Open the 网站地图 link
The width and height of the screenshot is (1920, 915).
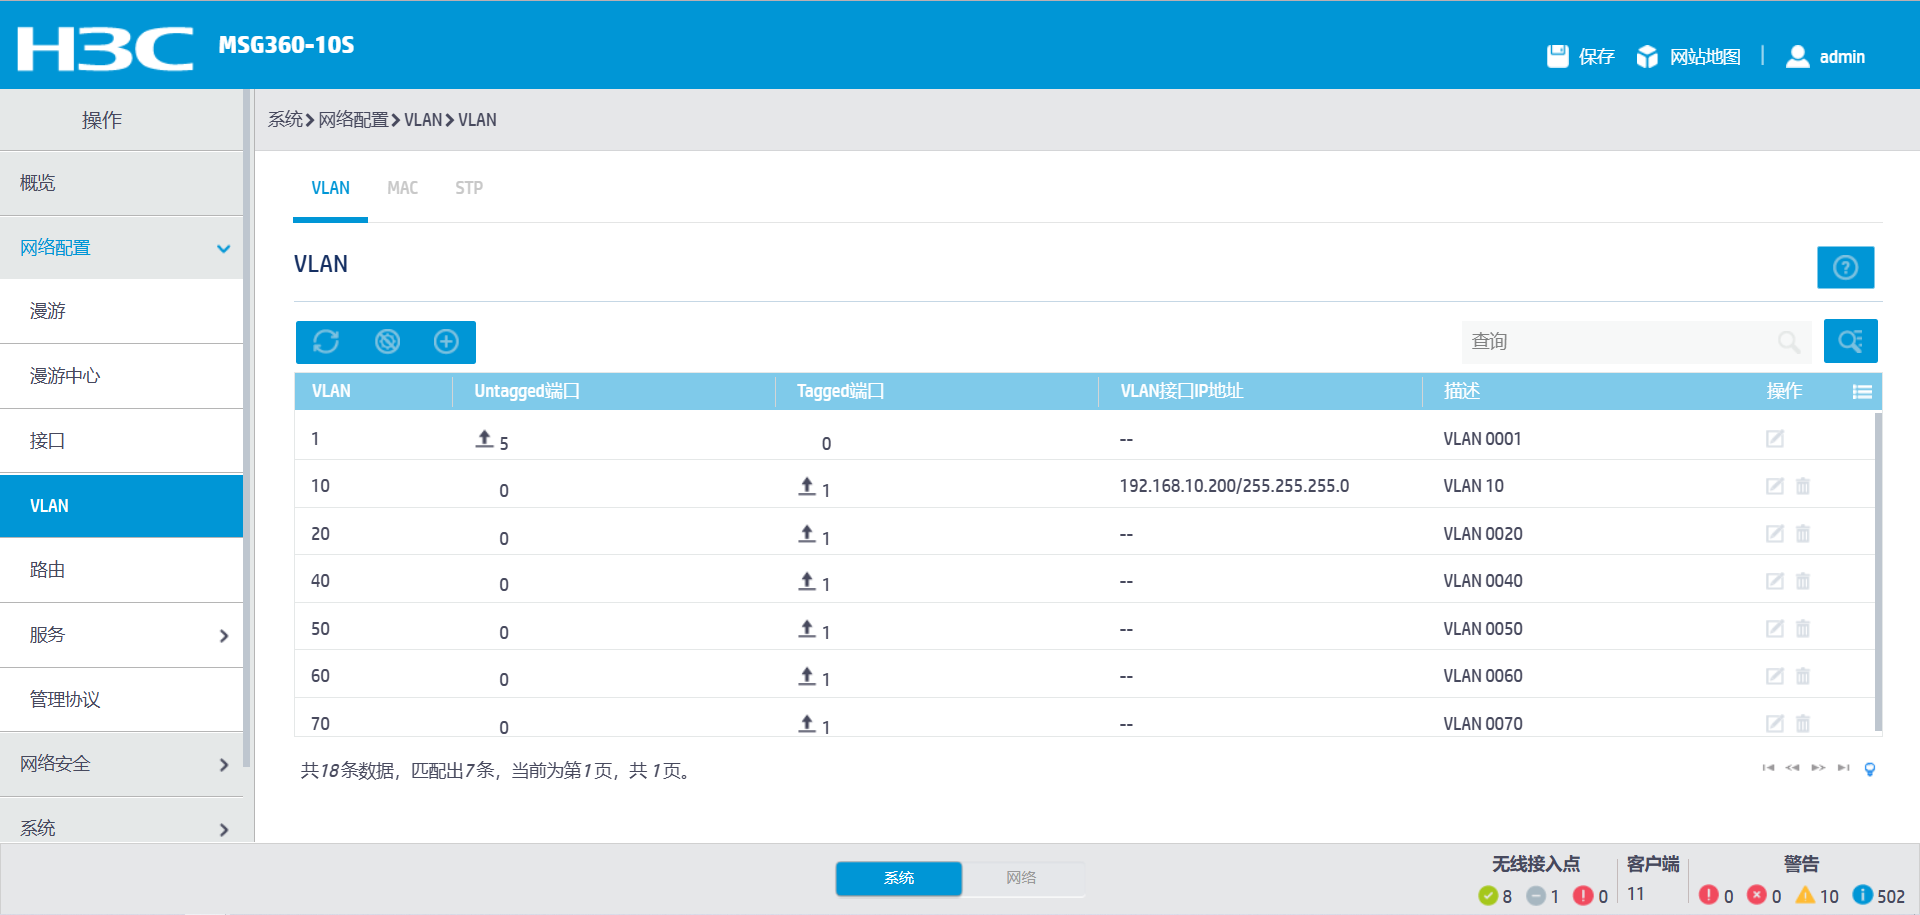pyautogui.click(x=1704, y=57)
